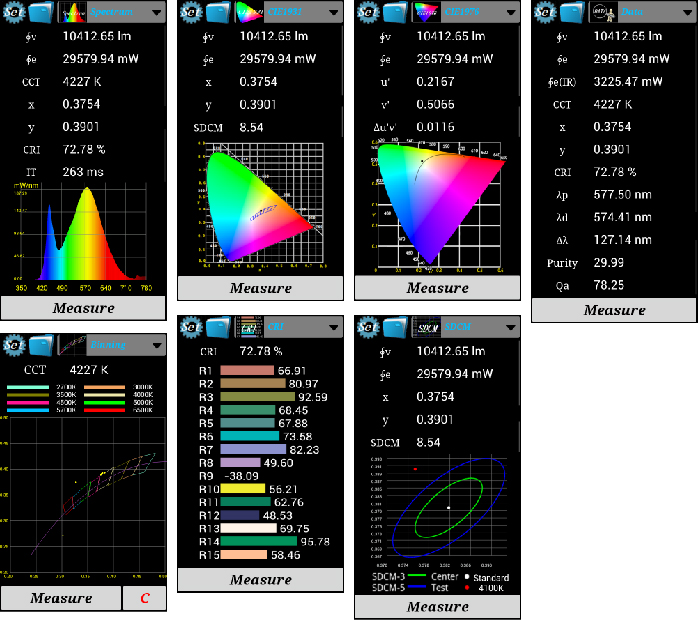This screenshot has height=620, width=699.
Task: Select Purity value 29.99
Action: pos(609,263)
